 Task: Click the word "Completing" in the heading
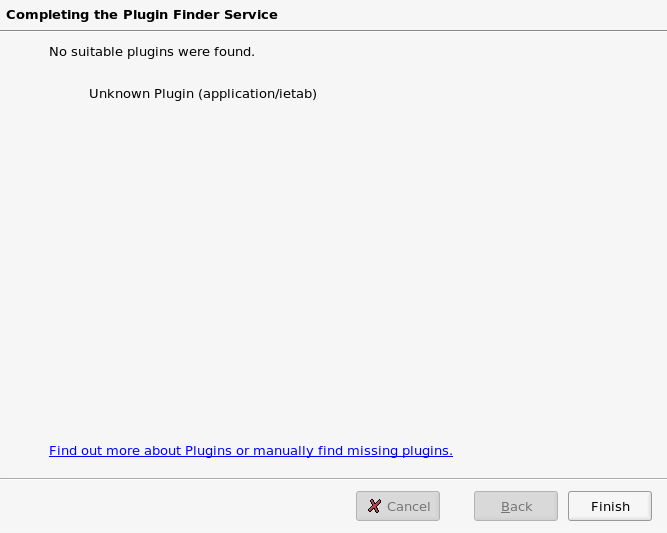point(42,15)
